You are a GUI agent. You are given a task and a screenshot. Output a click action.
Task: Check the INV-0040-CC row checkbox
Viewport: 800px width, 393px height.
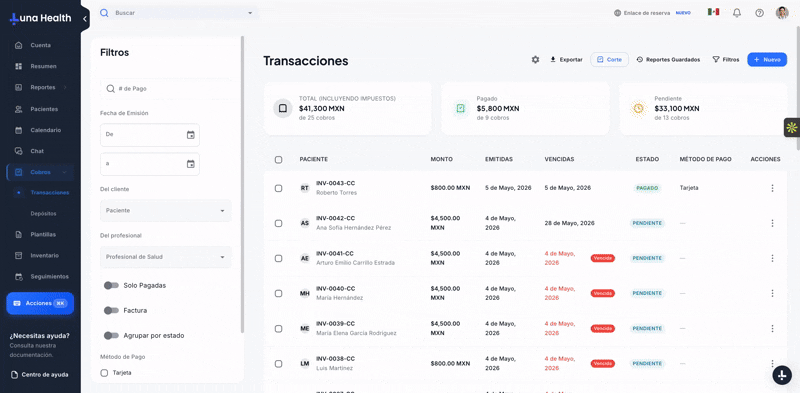[x=279, y=294]
